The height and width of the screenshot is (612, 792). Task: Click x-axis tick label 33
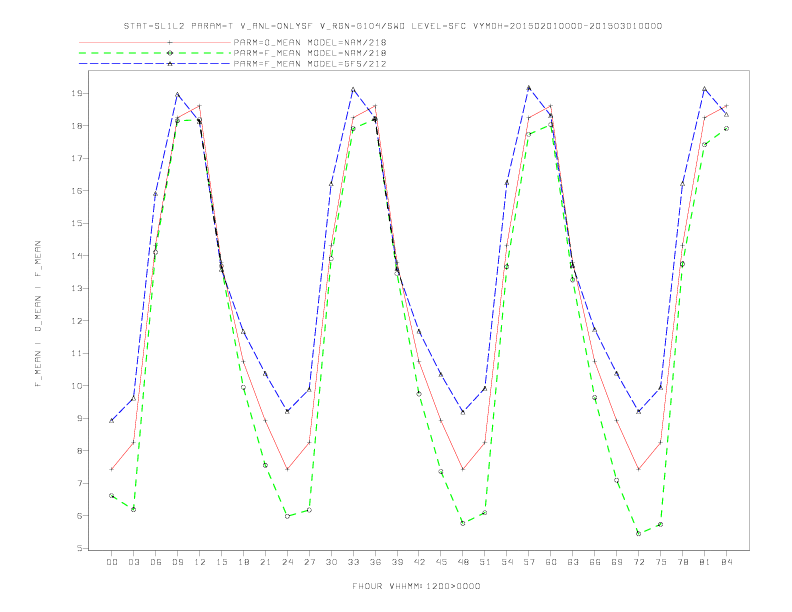[x=353, y=562]
